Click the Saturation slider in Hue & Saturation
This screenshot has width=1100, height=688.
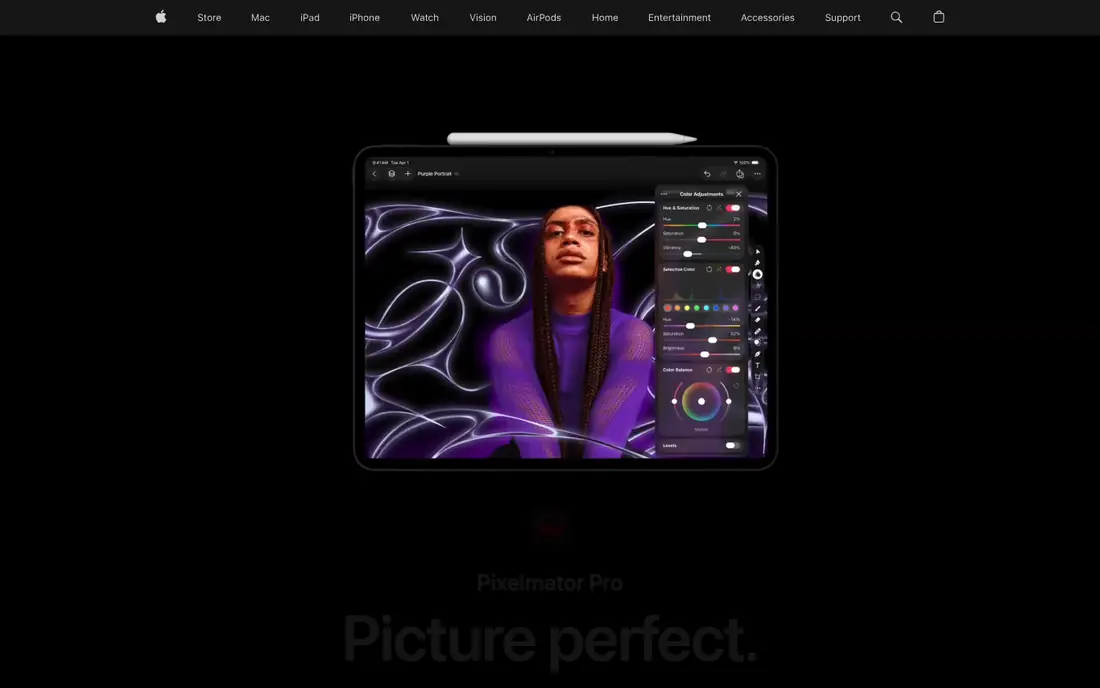[702, 239]
